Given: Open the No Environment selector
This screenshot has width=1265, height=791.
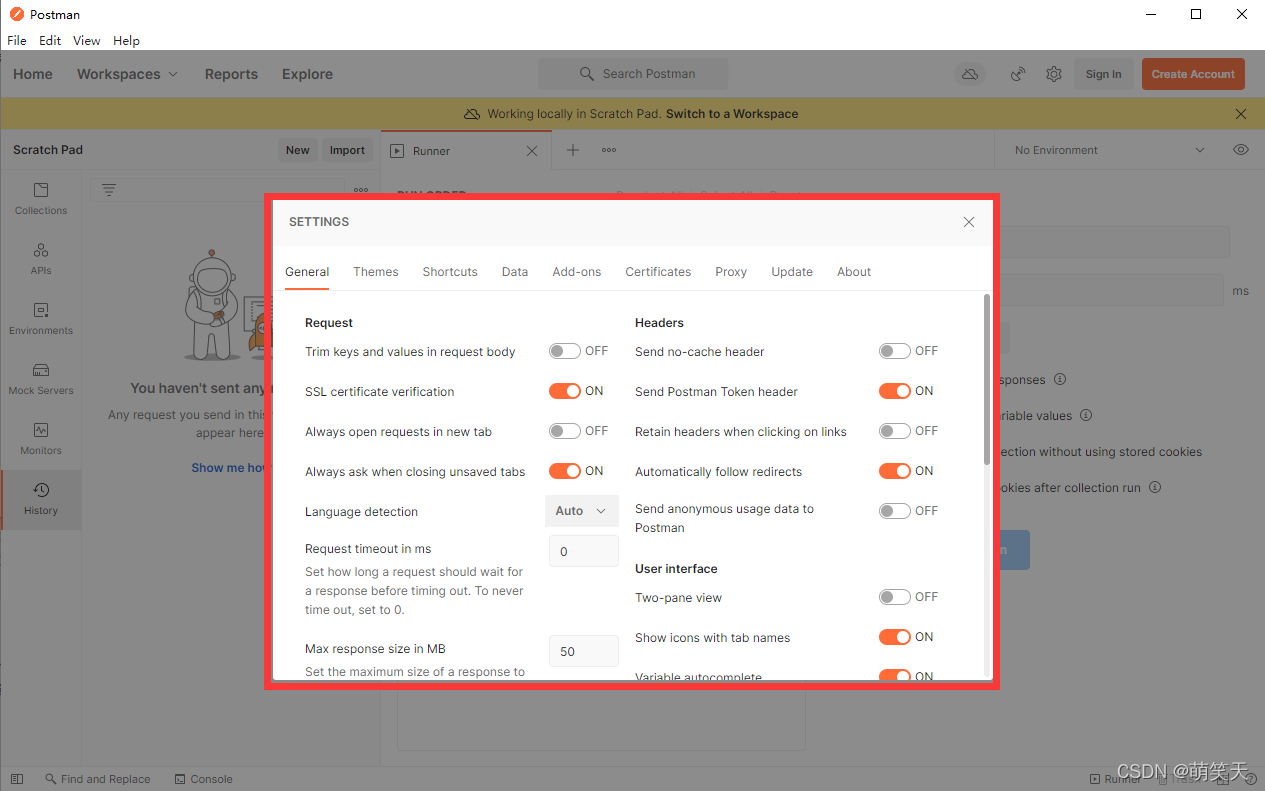Looking at the screenshot, I should pyautogui.click(x=1110, y=150).
